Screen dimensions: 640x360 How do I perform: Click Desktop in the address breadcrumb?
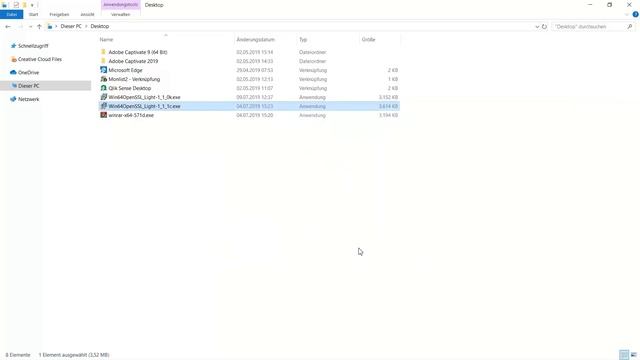(x=100, y=26)
